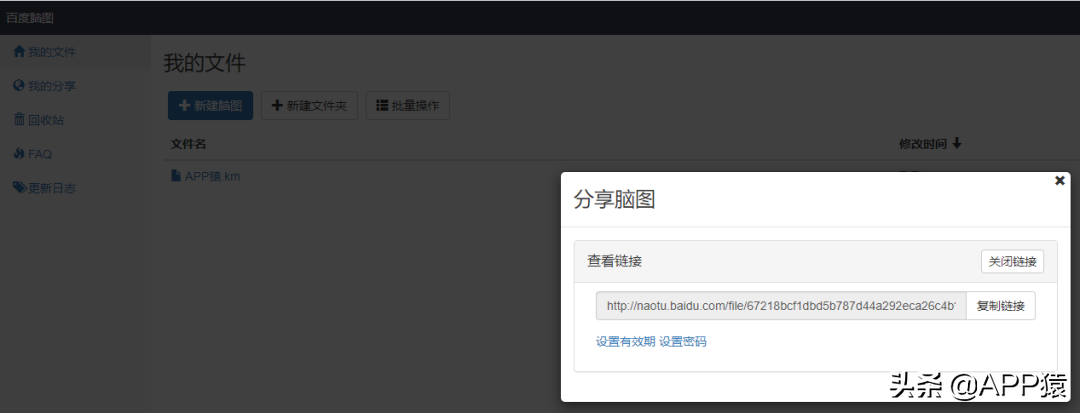Click 关闭链接 button
This screenshot has height=413, width=1080.
pyautogui.click(x=1012, y=262)
